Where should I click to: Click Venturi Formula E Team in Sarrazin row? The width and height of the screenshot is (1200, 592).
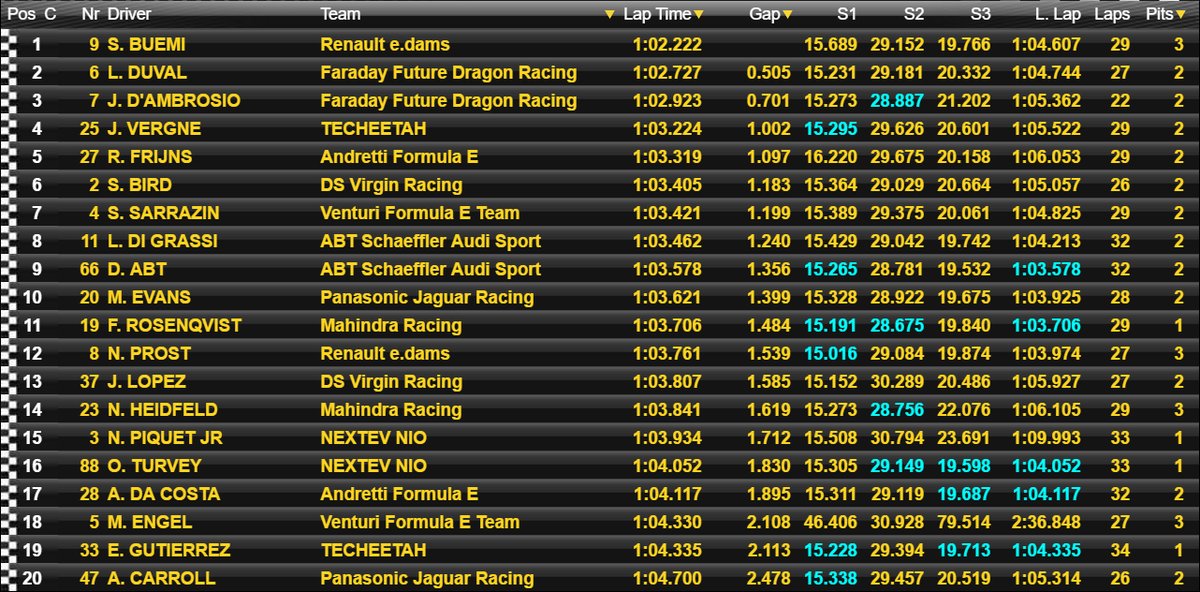point(420,213)
